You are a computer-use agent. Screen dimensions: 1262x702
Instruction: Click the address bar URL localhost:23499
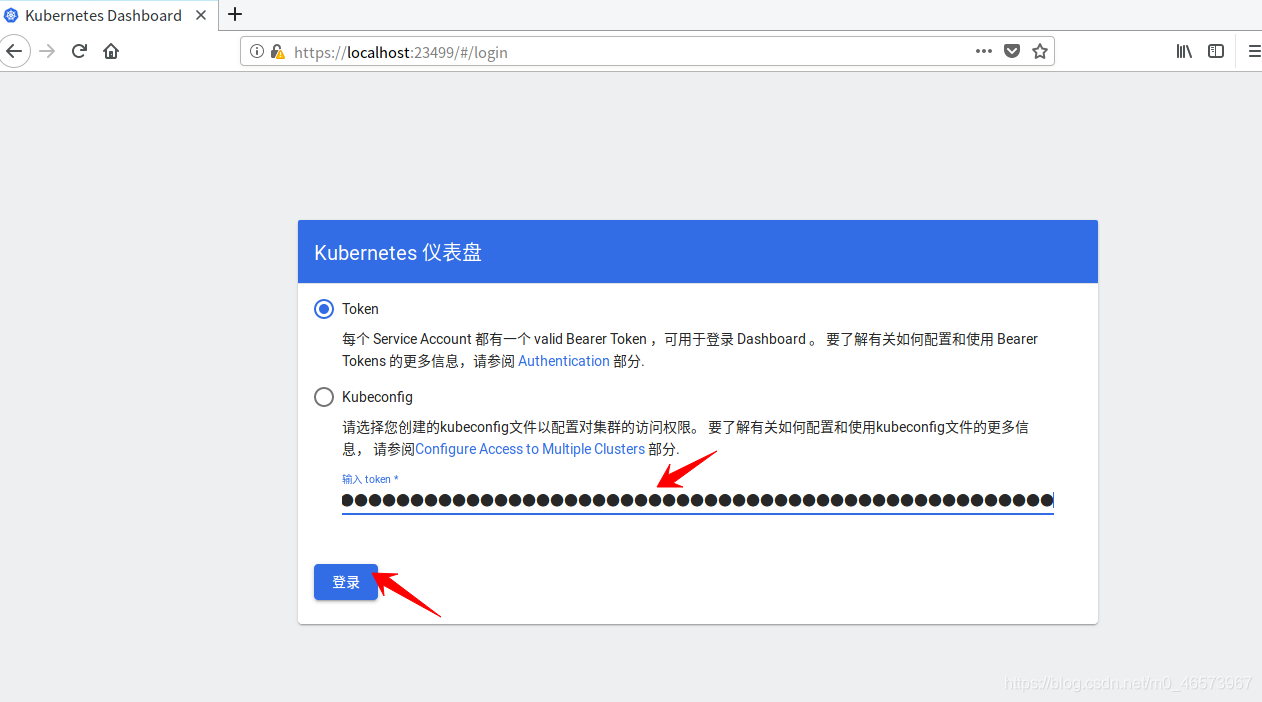(x=401, y=52)
